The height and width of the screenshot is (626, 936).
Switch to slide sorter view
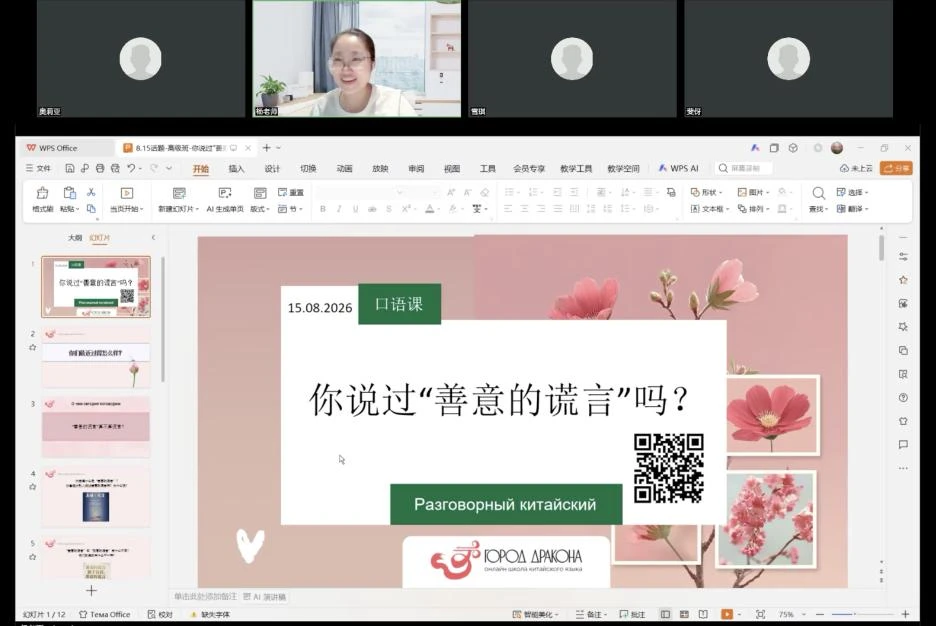tap(684, 614)
